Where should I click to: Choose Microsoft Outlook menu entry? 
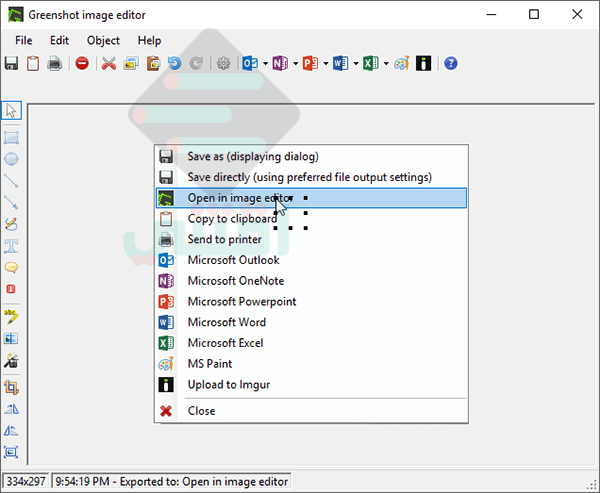(x=311, y=260)
